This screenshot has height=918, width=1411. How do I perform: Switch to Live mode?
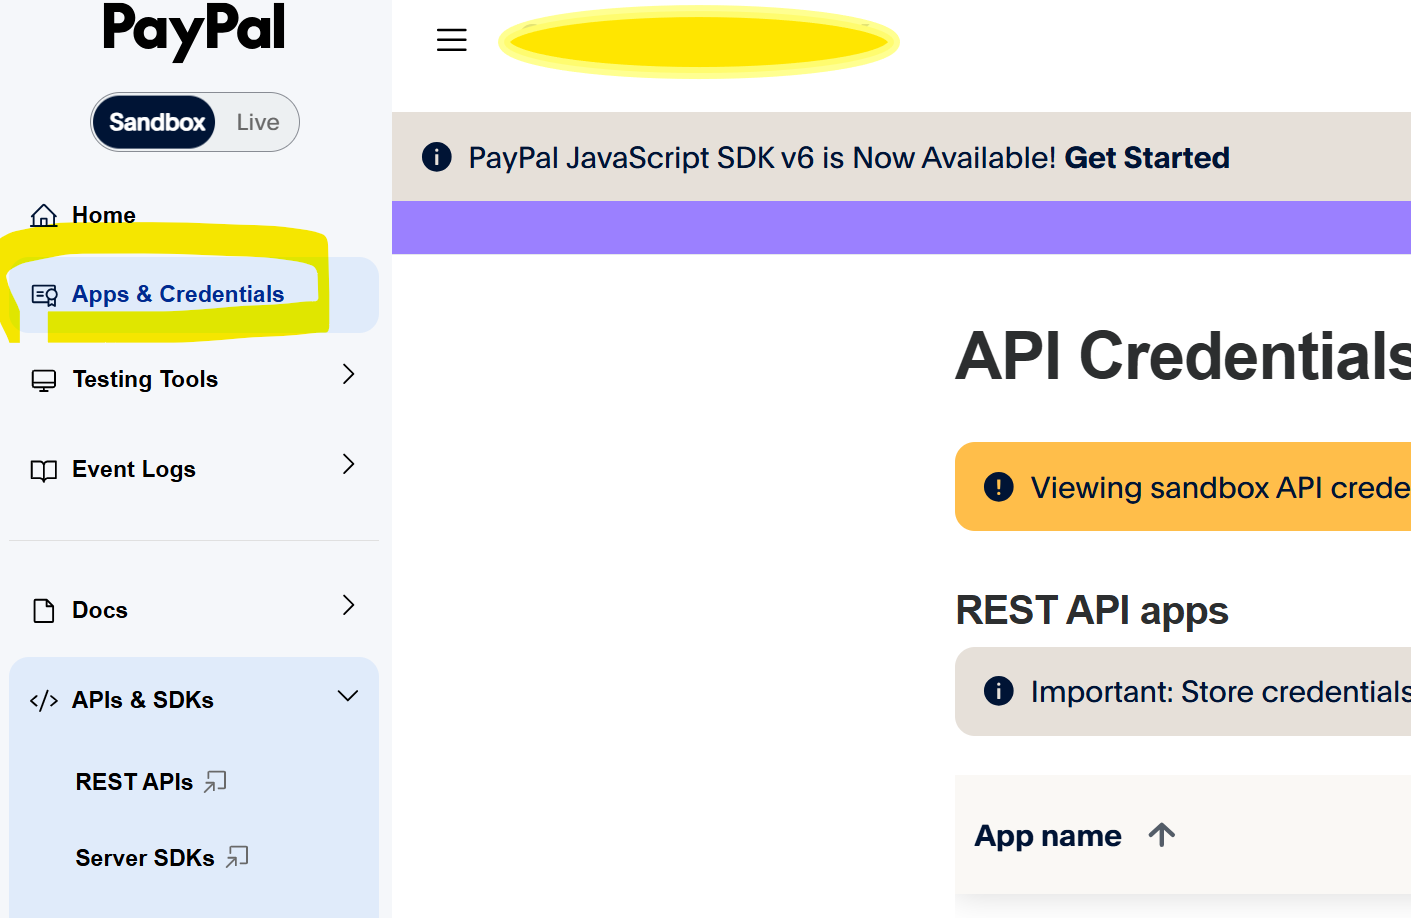click(258, 122)
